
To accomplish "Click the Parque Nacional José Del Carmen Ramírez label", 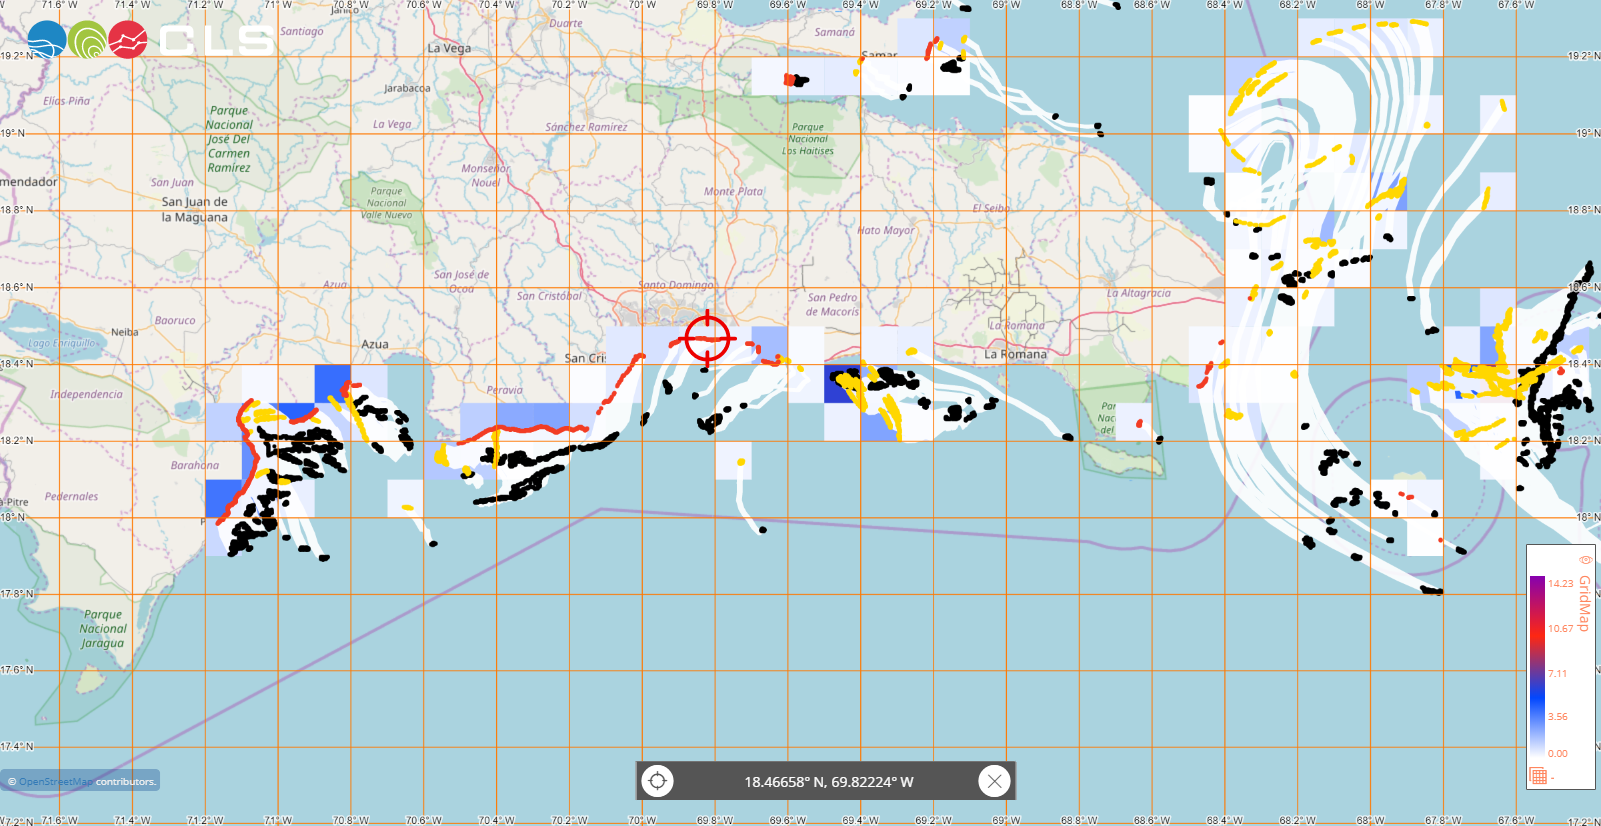I will point(229,139).
